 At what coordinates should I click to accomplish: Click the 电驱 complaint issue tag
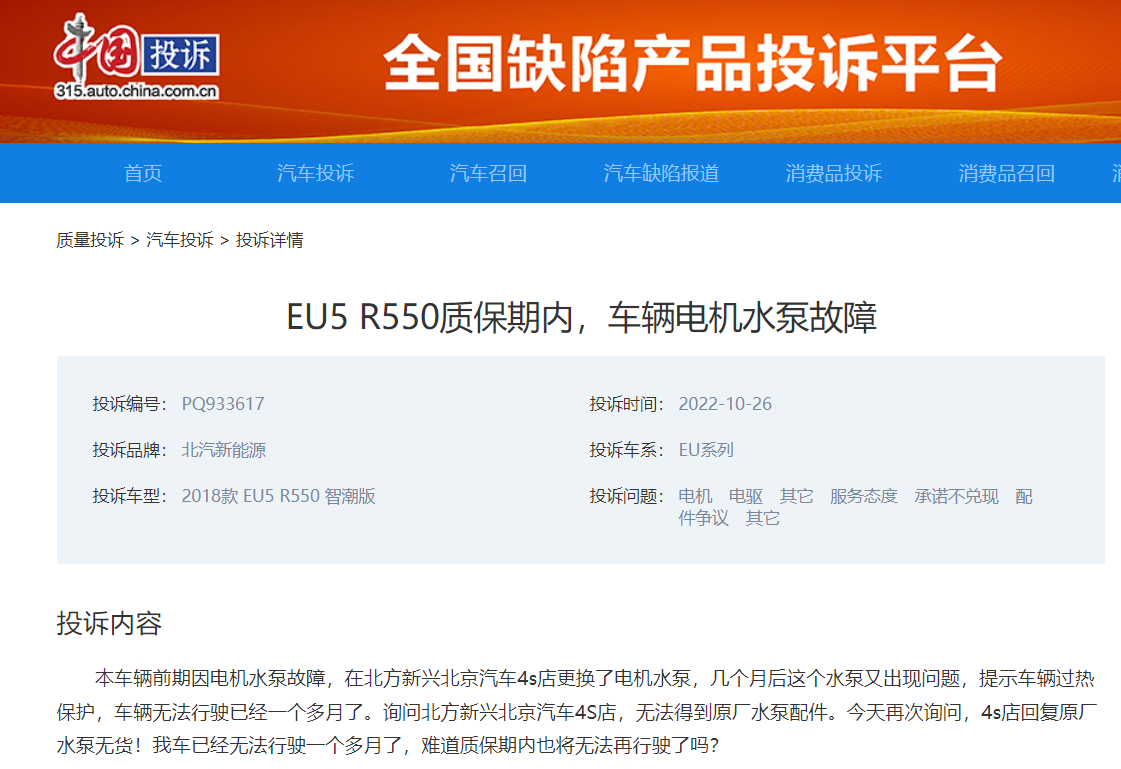coord(746,496)
